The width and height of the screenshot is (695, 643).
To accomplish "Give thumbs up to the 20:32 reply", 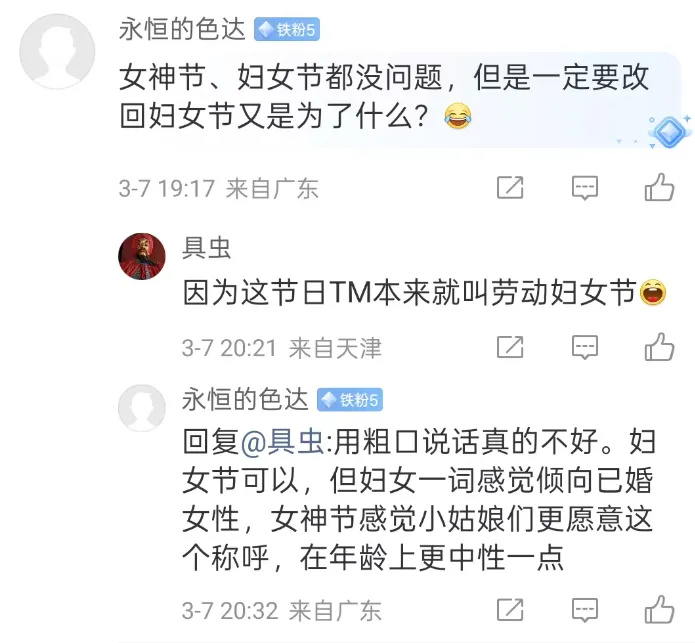I will coord(659,609).
